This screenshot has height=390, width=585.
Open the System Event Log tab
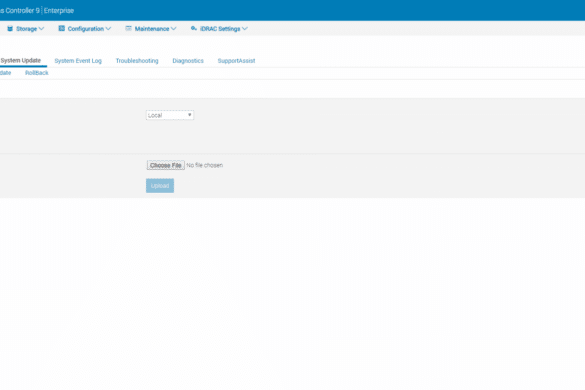coord(78,61)
